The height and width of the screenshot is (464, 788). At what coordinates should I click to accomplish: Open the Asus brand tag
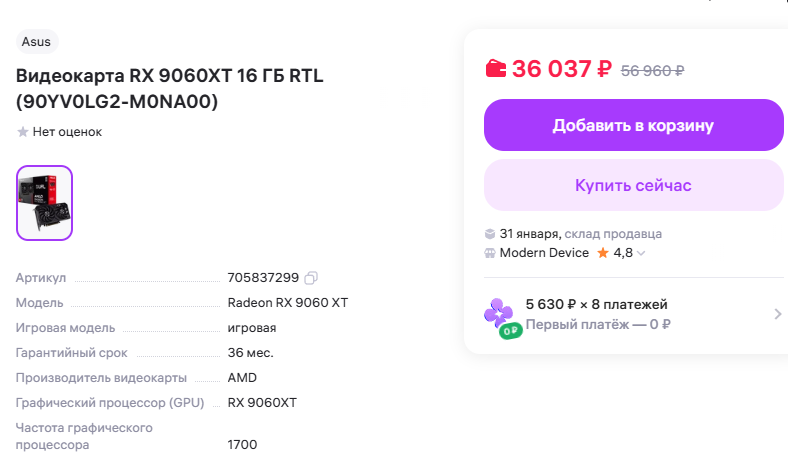point(37,41)
